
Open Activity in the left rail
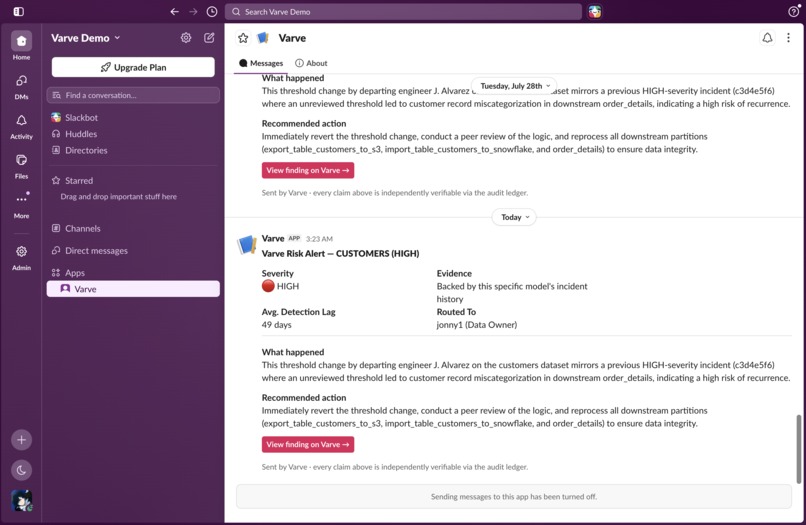(x=21, y=126)
